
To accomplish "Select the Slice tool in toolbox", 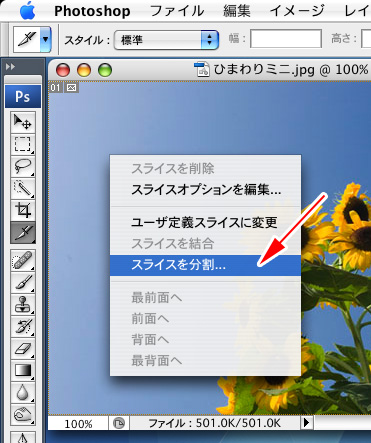I will (23, 233).
